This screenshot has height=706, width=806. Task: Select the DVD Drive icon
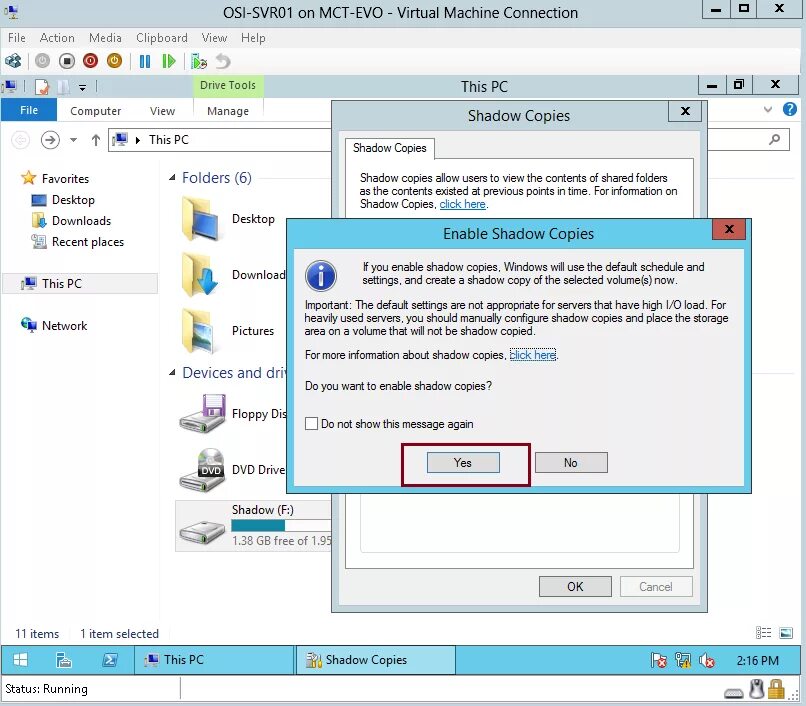pos(203,470)
